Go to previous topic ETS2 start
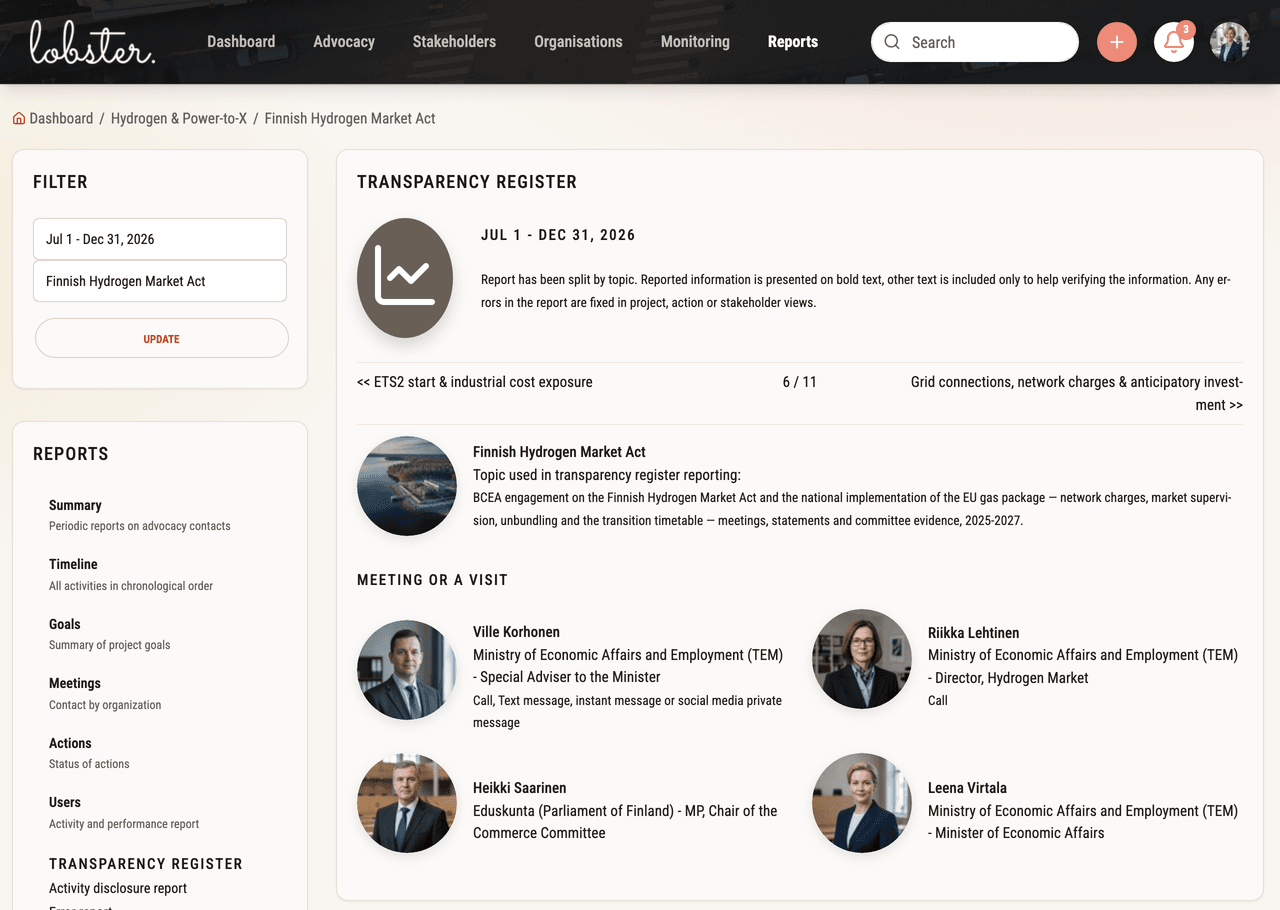This screenshot has height=910, width=1280. 475,382
